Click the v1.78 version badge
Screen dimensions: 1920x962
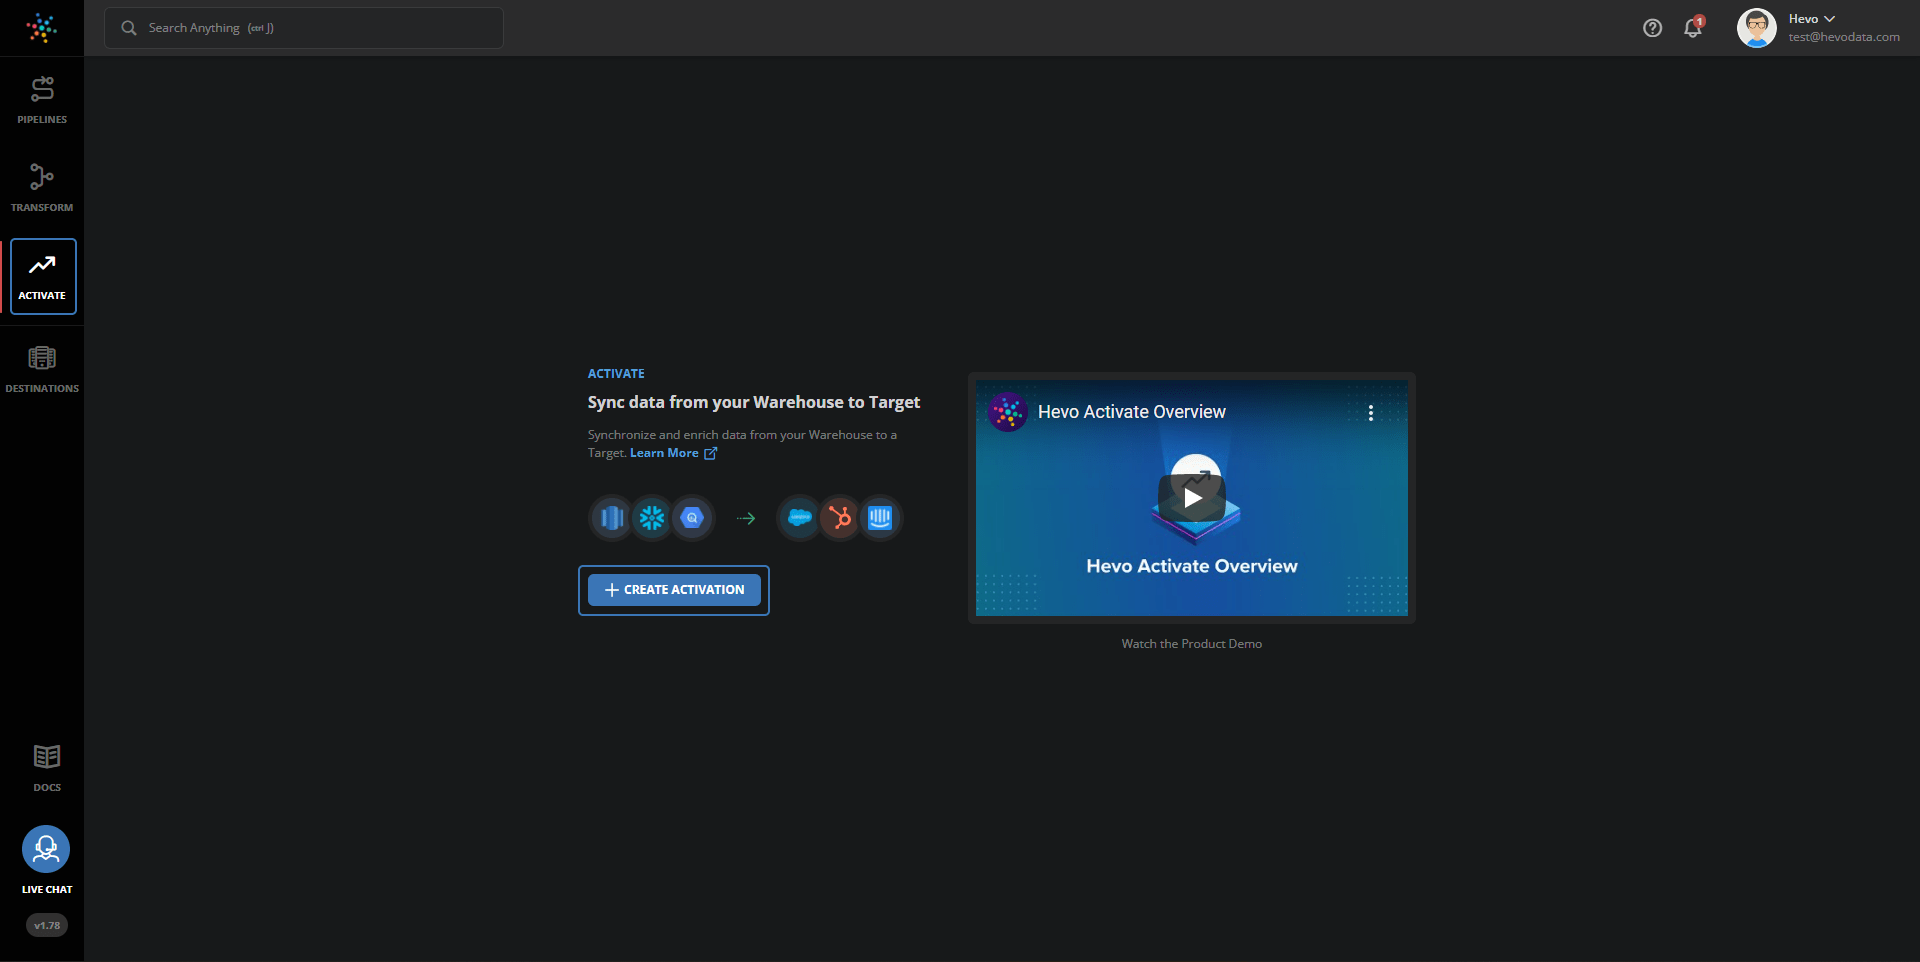47,925
